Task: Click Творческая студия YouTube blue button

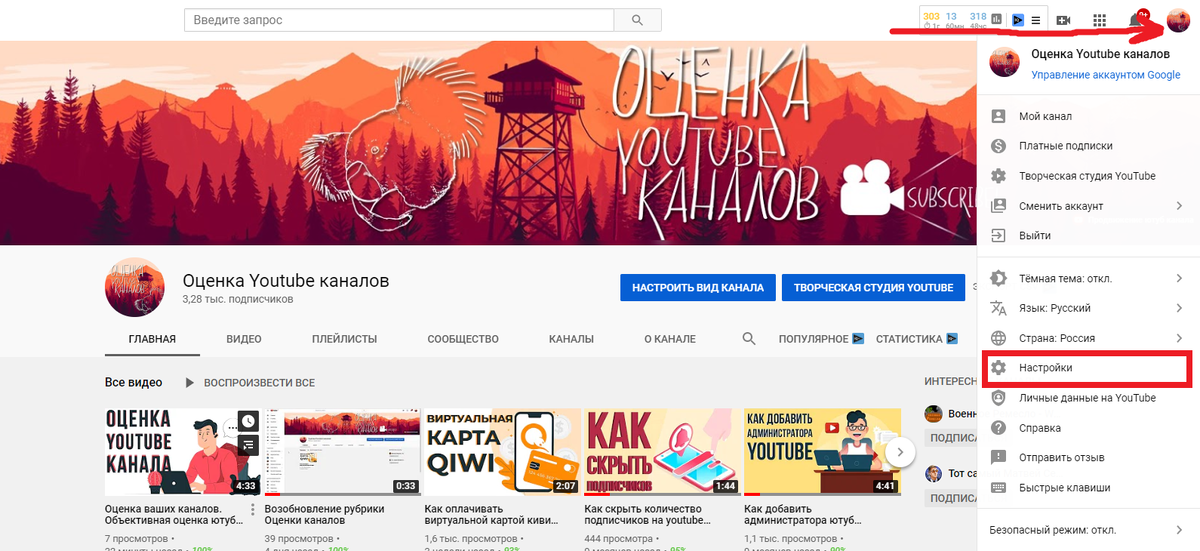Action: [x=874, y=287]
